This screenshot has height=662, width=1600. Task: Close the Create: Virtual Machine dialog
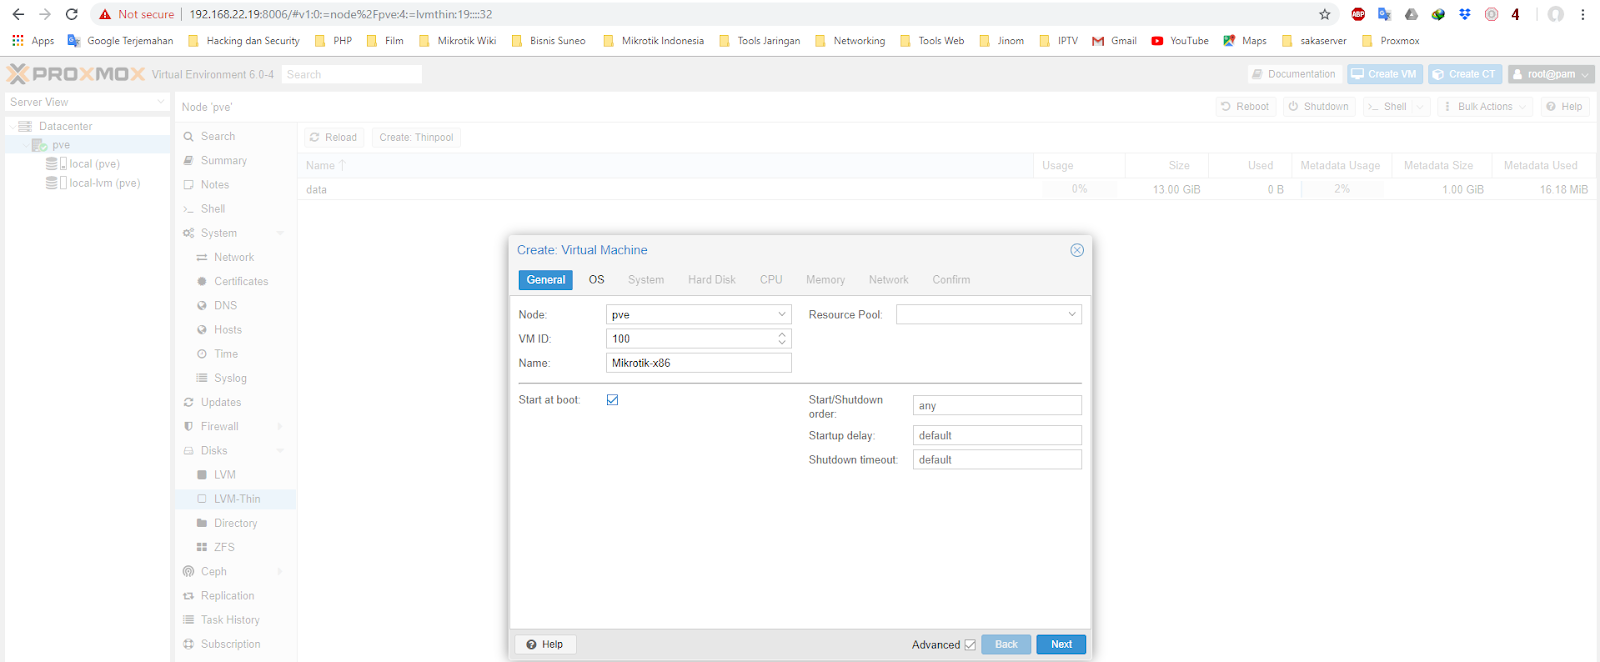[1077, 250]
